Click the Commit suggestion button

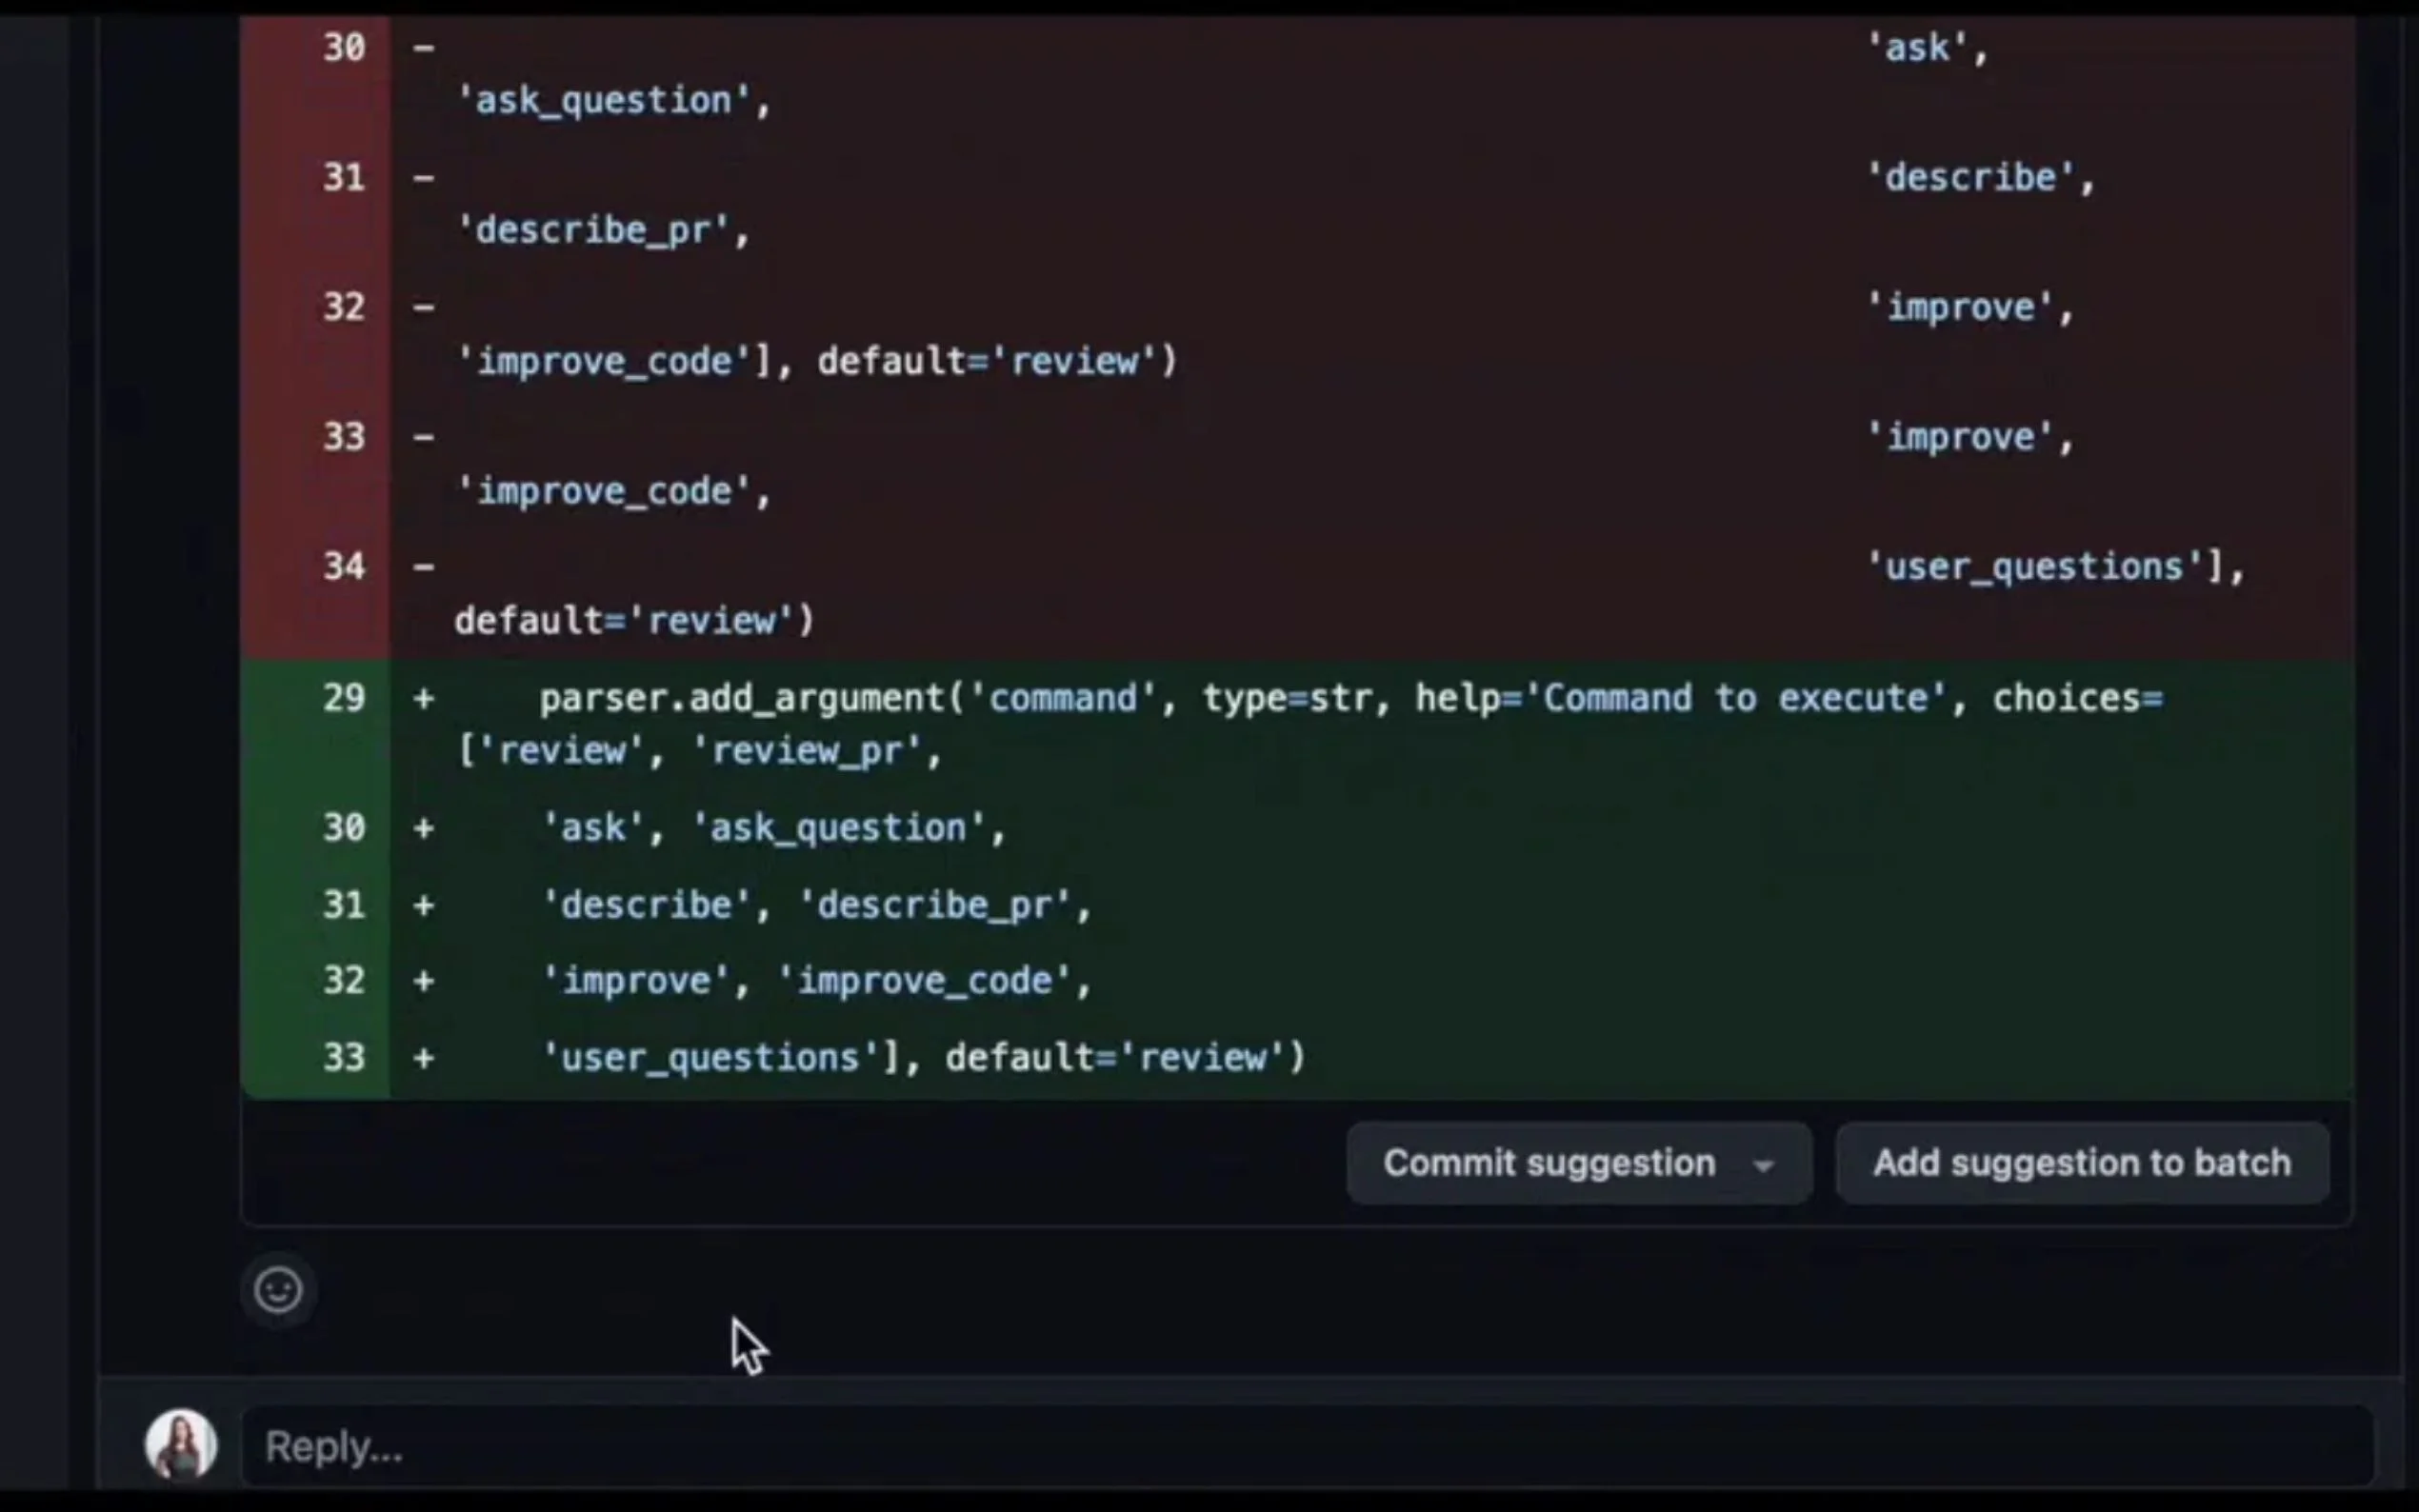tap(1548, 1163)
